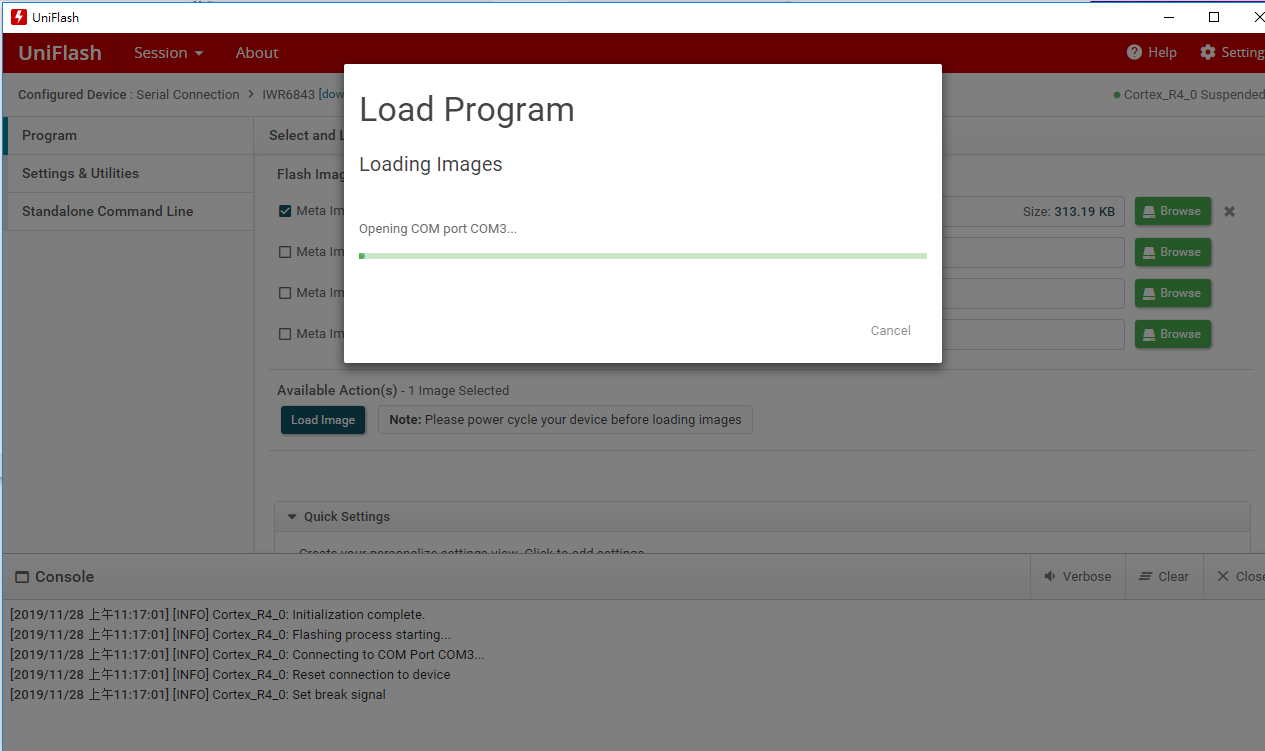1265x751 pixels.
Task: Click the power cycle Note message
Action: [565, 420]
